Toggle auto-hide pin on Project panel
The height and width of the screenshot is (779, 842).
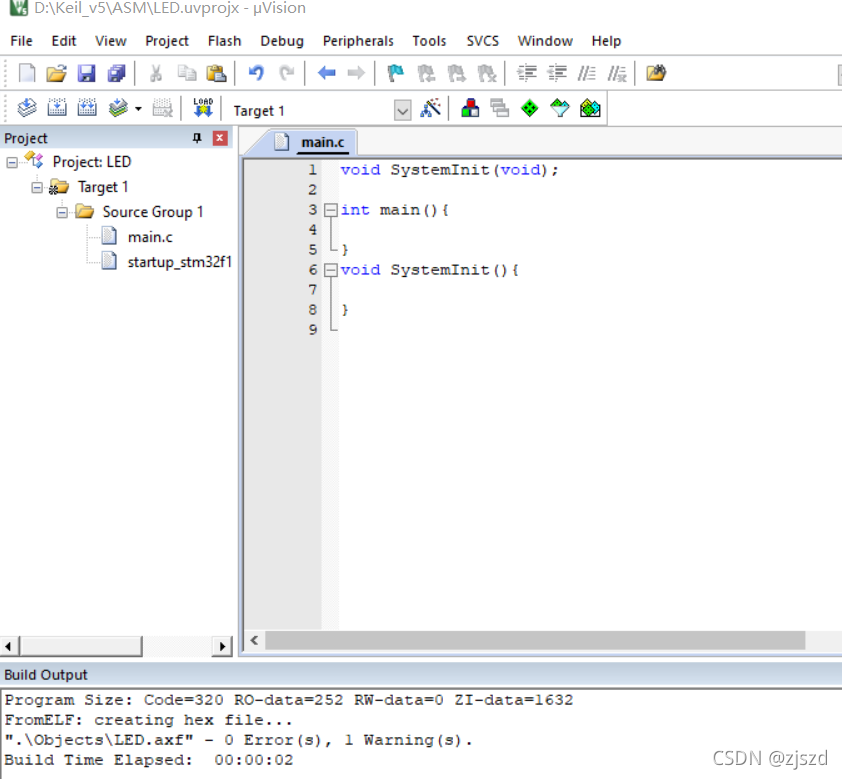[x=197, y=139]
